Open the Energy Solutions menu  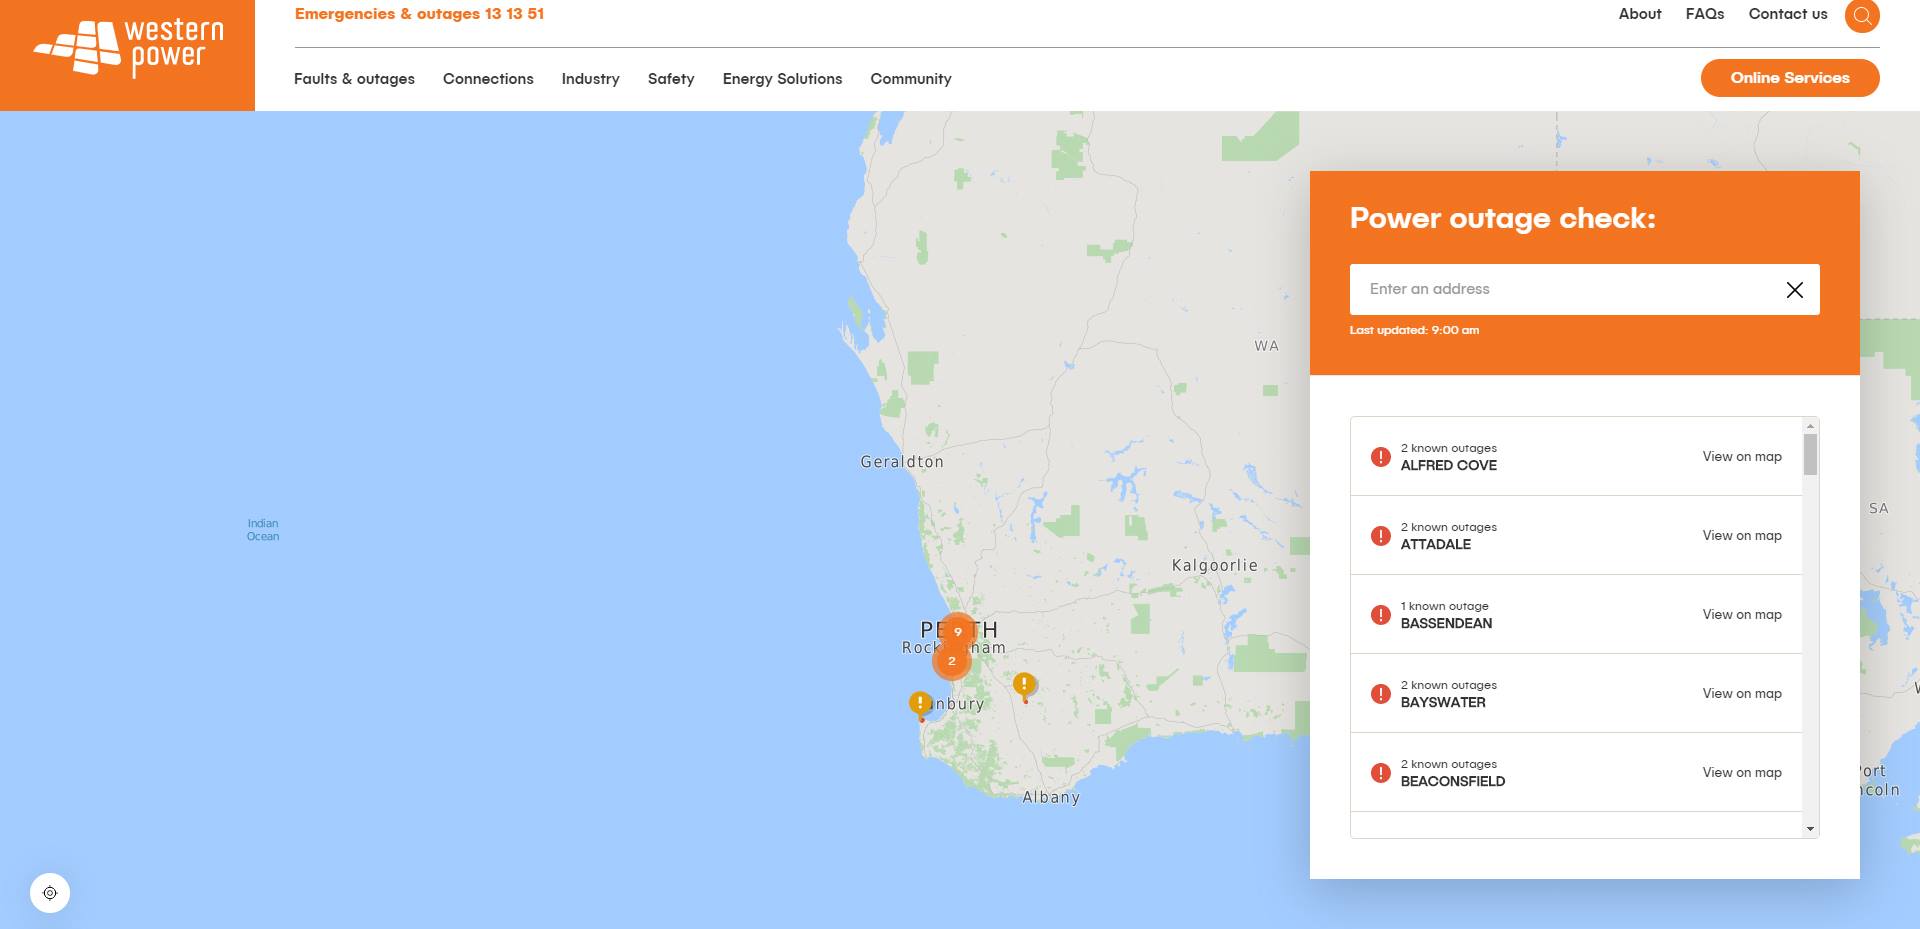782,79
